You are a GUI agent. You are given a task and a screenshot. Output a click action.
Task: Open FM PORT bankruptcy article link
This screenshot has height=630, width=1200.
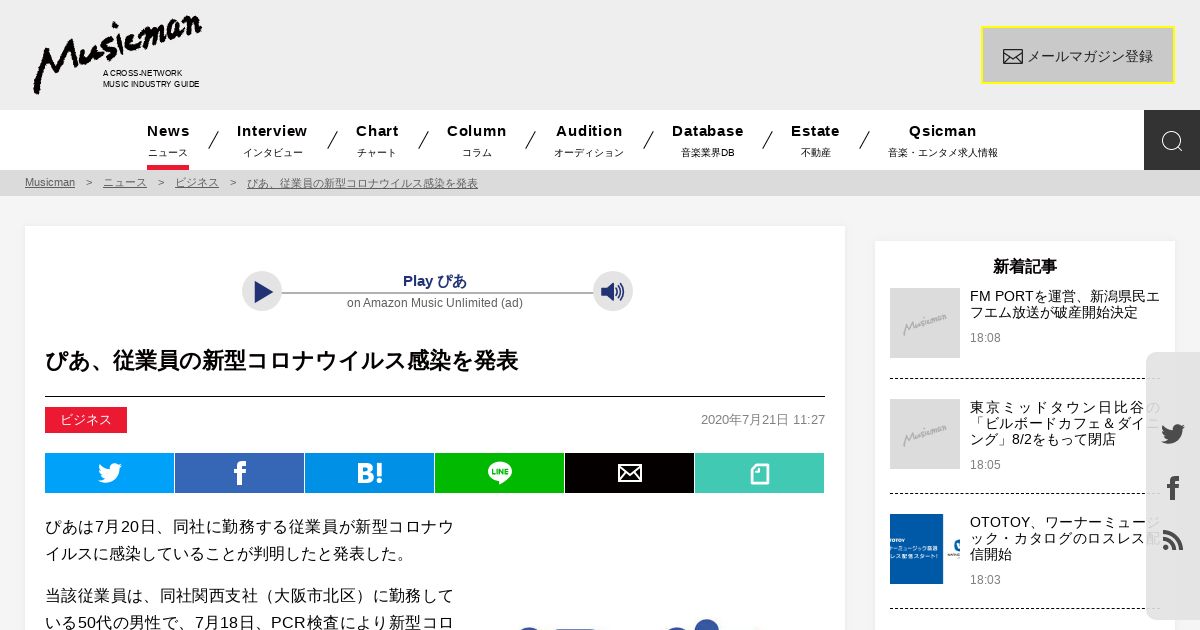tap(1065, 304)
